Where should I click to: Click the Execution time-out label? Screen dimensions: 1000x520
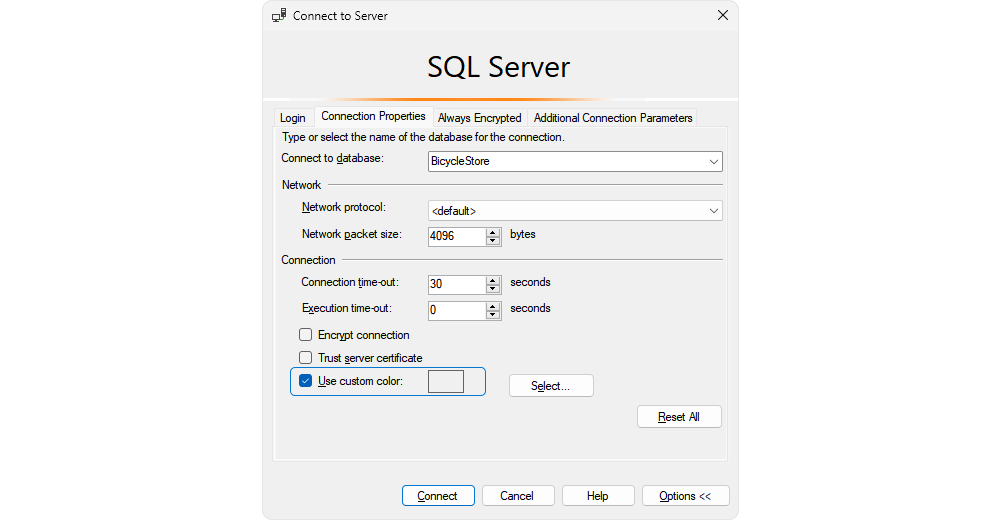pos(347,308)
